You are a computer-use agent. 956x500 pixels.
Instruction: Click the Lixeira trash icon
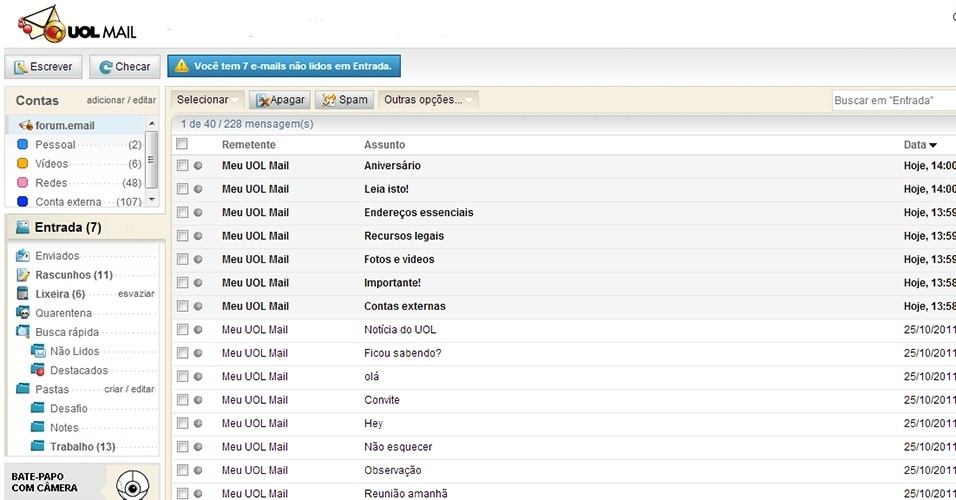[23, 294]
